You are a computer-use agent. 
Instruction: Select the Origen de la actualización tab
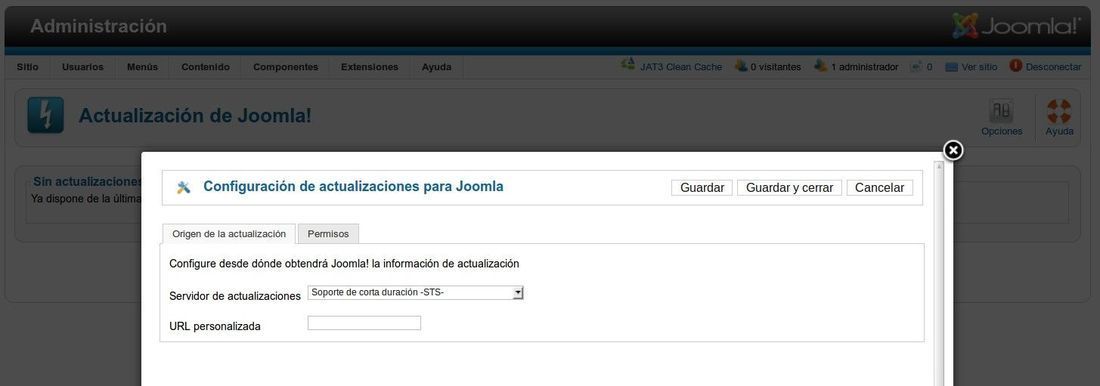229,234
